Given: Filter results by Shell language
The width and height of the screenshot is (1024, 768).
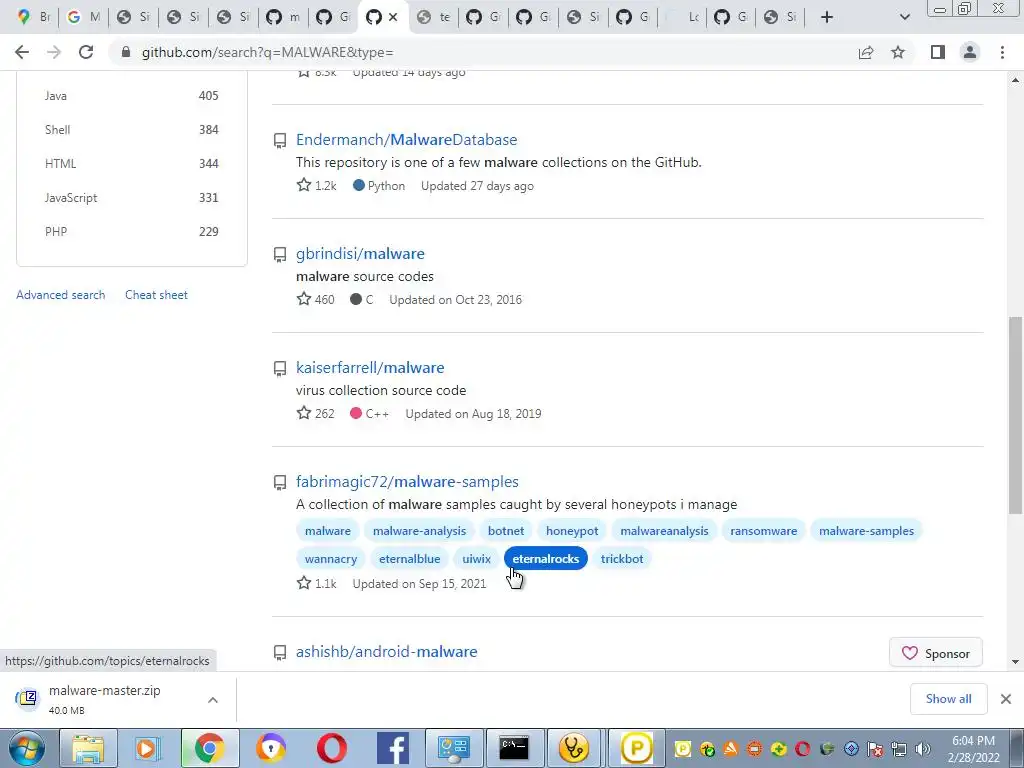Looking at the screenshot, I should [131, 130].
